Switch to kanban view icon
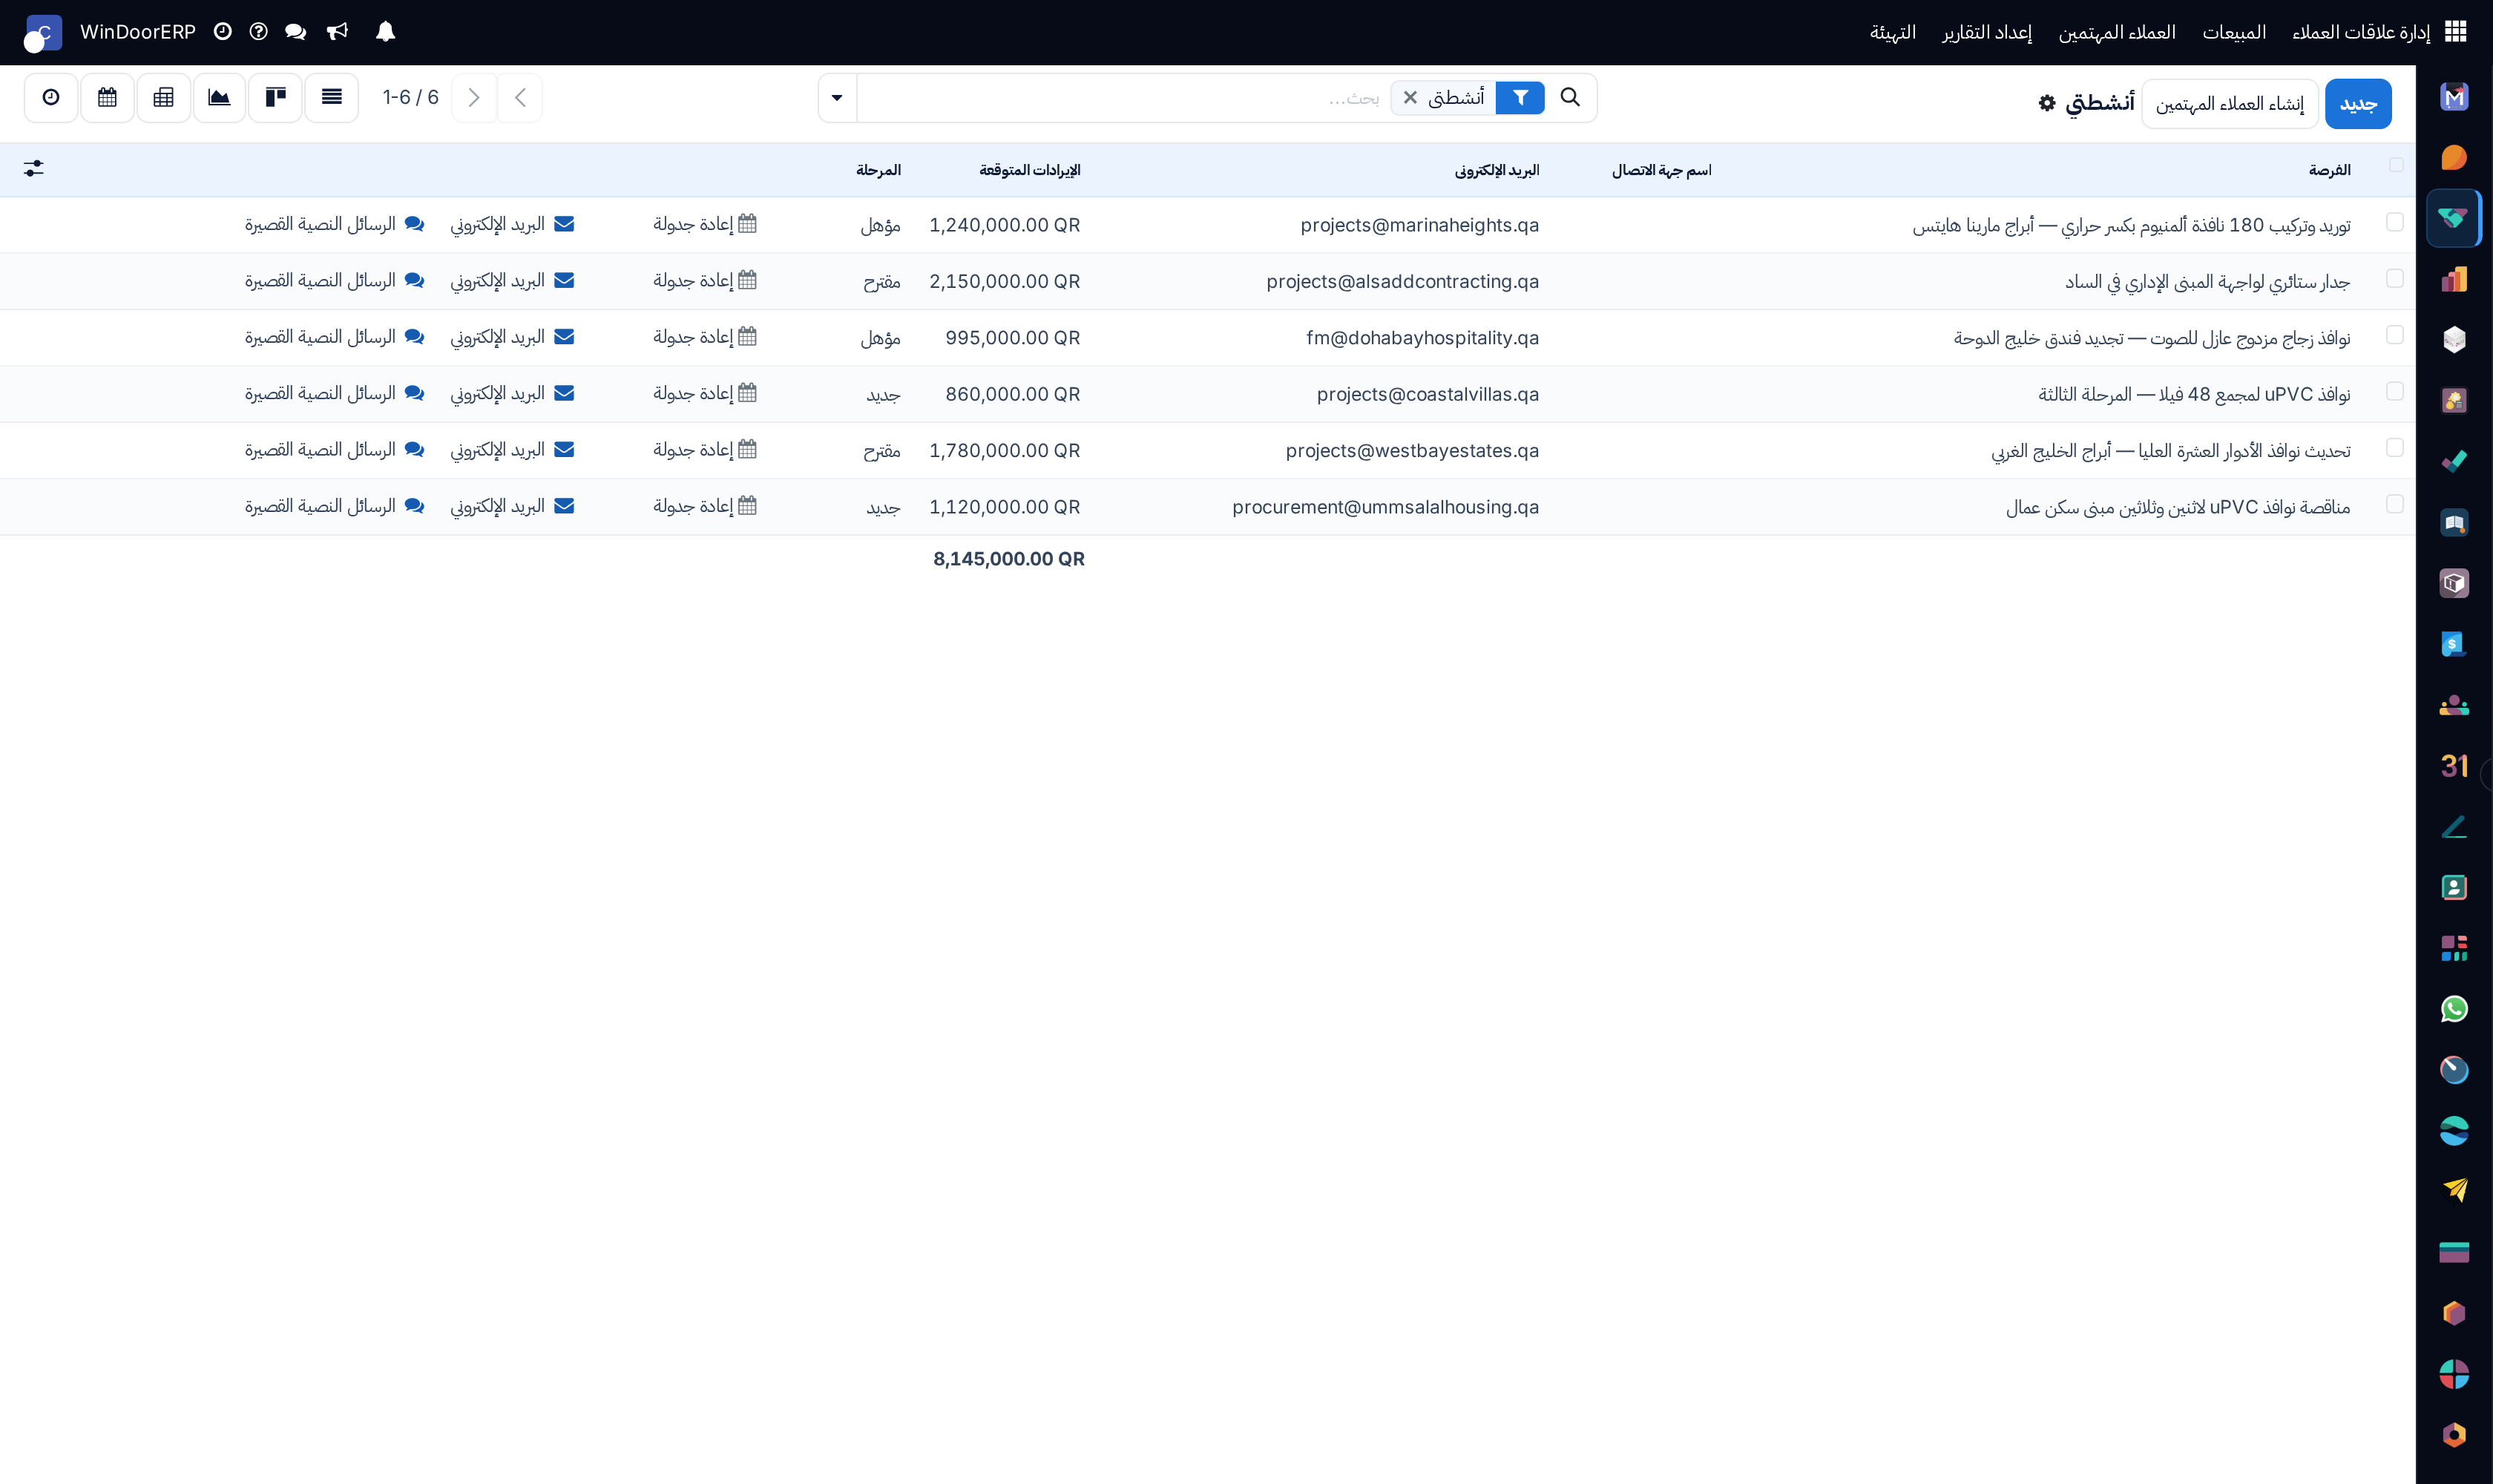This screenshot has height=1484, width=2493. (275, 97)
